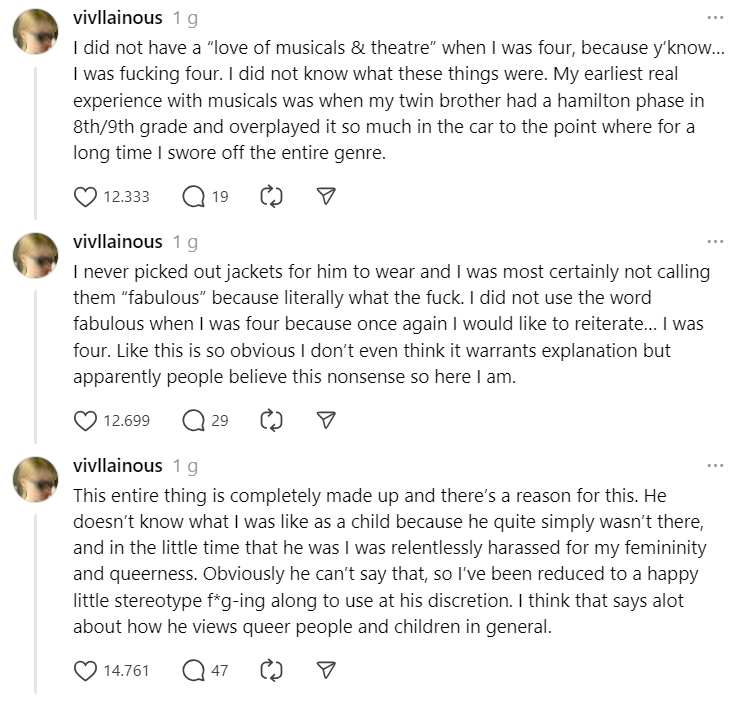This screenshot has width=750, height=702.
Task: Like the post with 14.761 likes
Action: pyautogui.click(x=85, y=670)
